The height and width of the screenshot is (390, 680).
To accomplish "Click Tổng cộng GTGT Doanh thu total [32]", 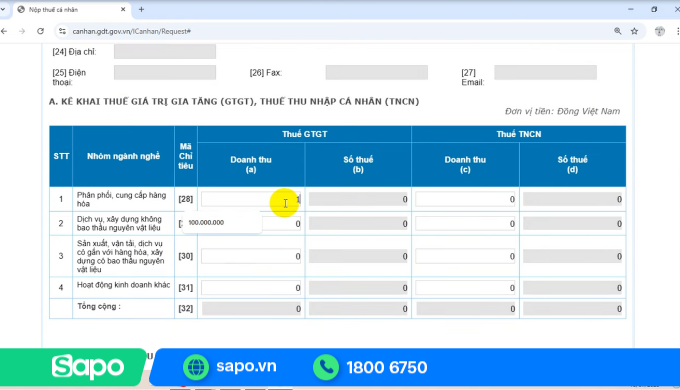I will (251, 308).
